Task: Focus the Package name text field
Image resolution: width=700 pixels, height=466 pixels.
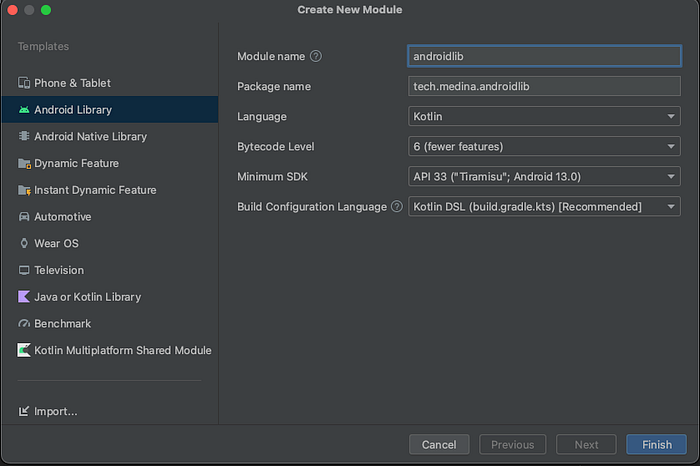Action: [x=545, y=87]
